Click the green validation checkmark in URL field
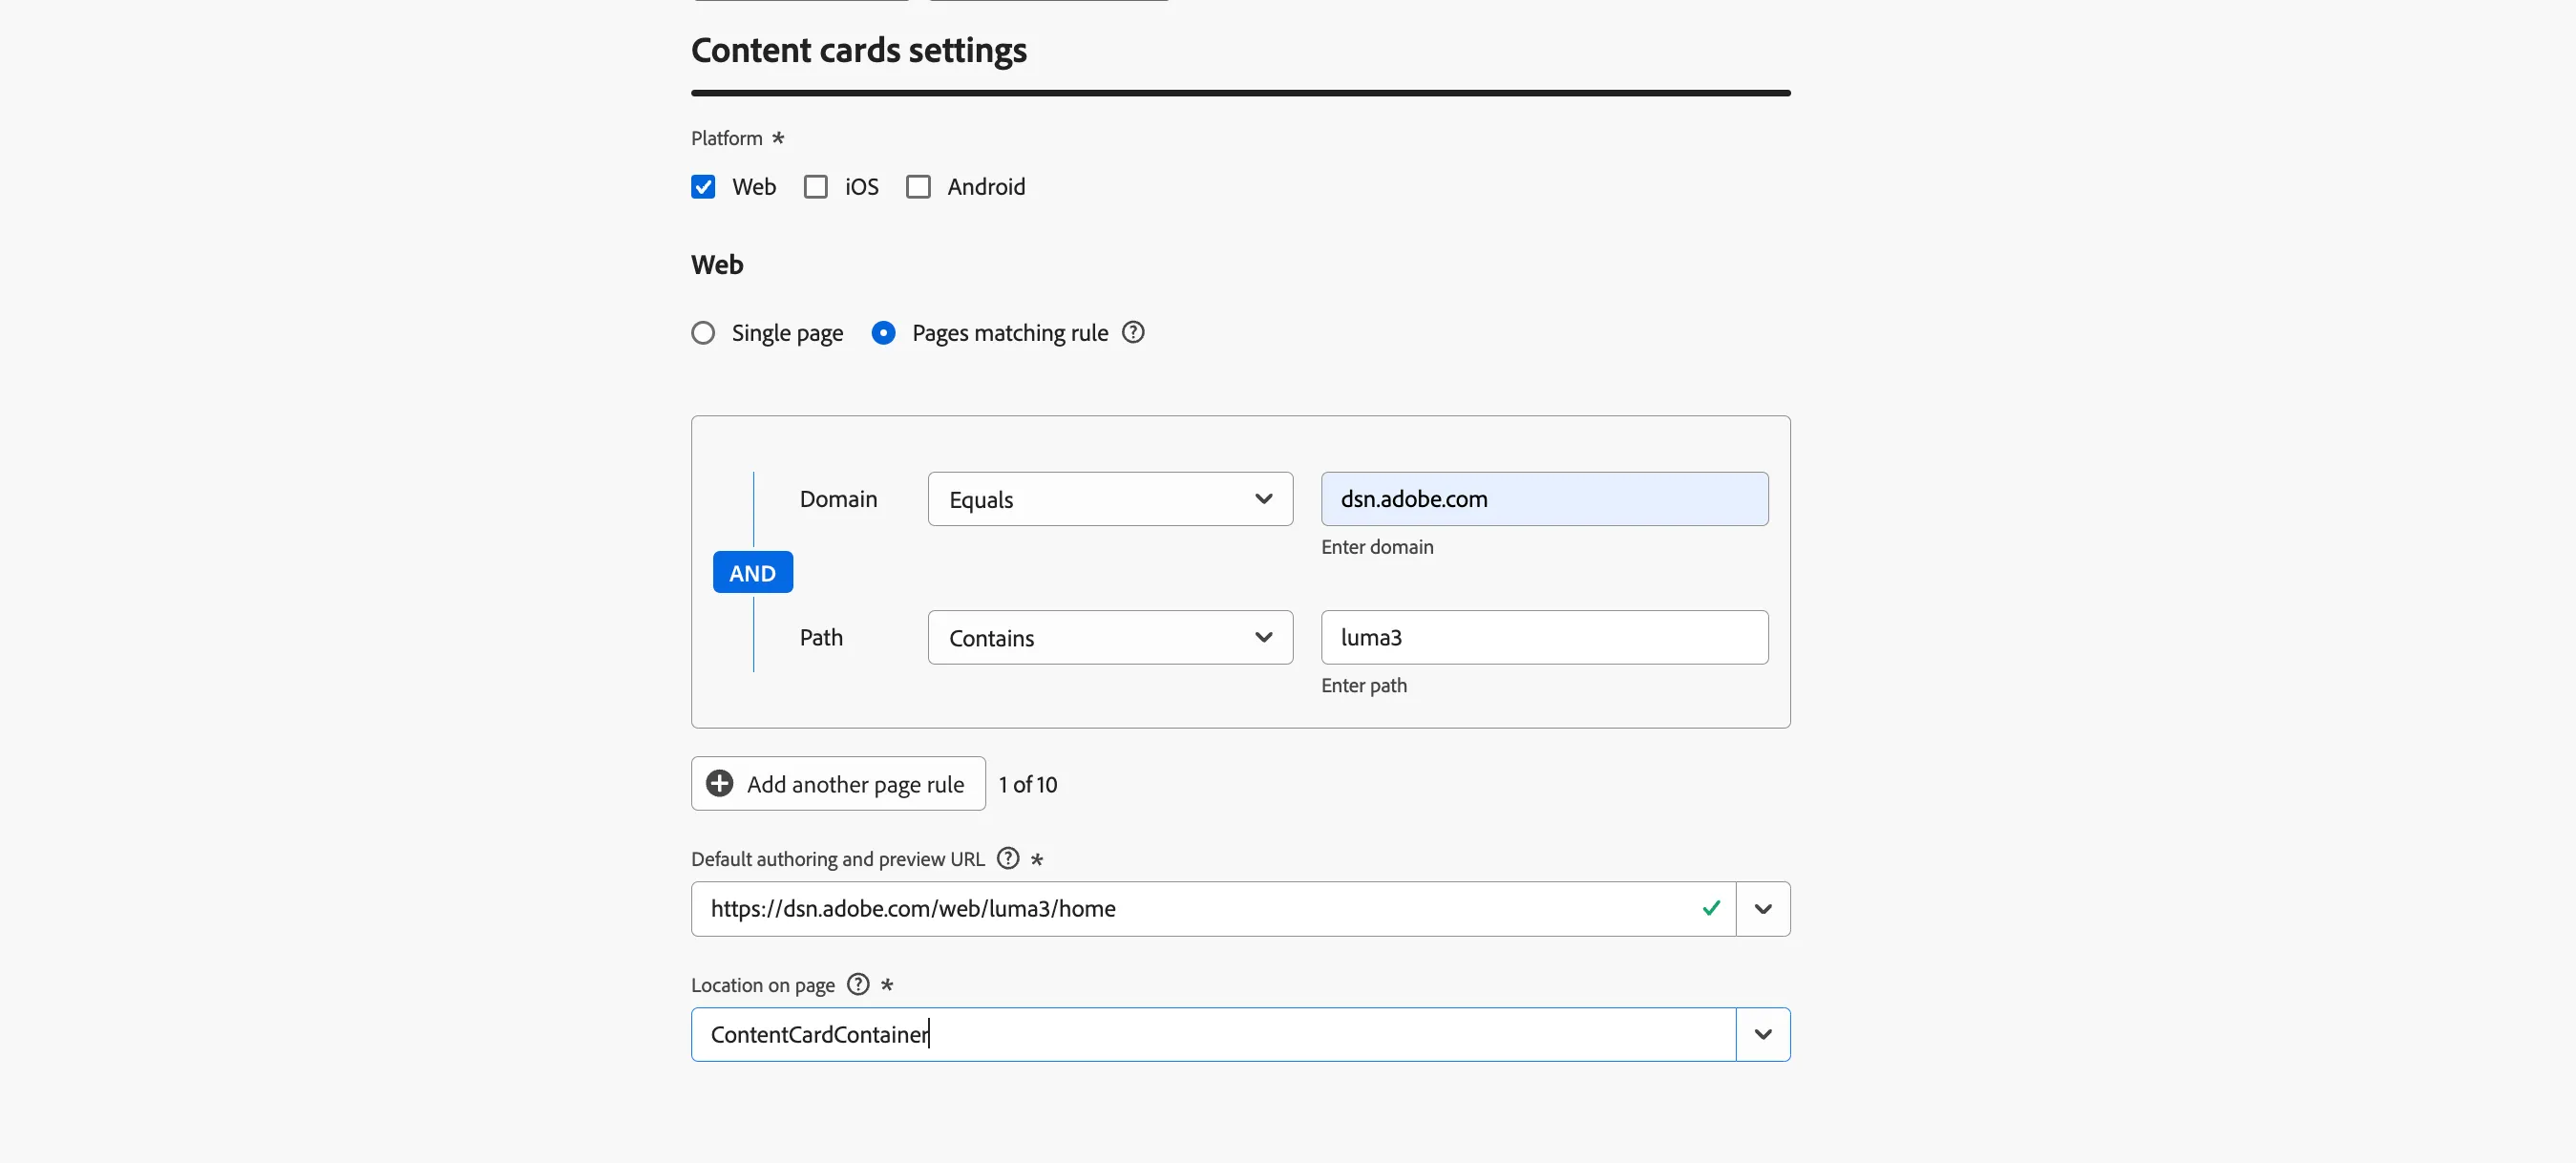The height and width of the screenshot is (1163, 2576). pyautogui.click(x=1711, y=908)
